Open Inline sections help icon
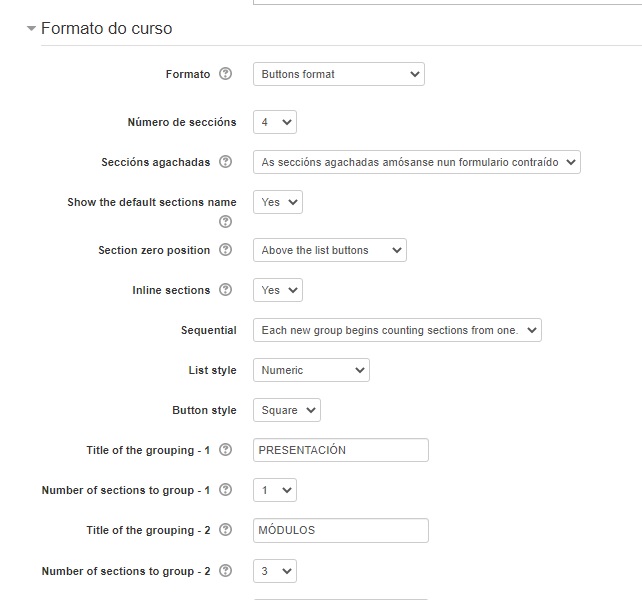This screenshot has width=642, height=600. (x=225, y=290)
